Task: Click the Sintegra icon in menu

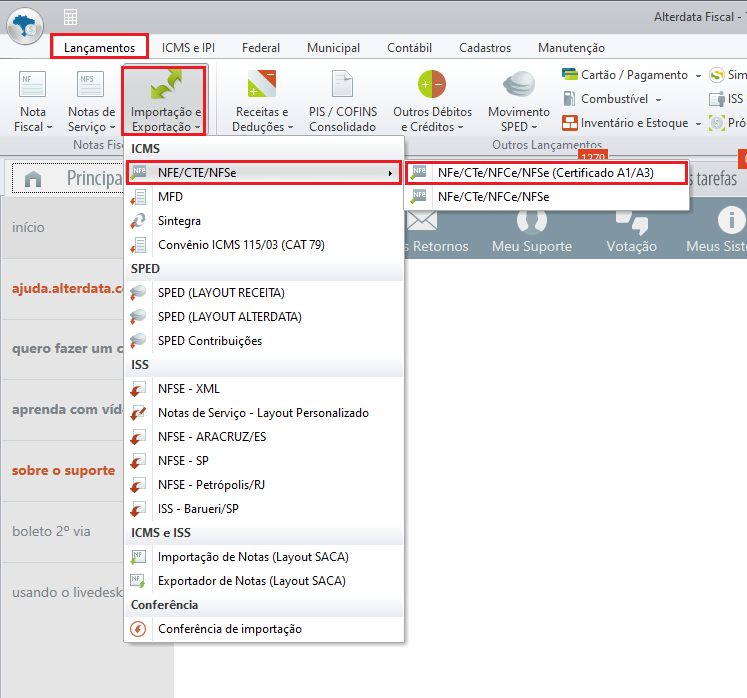Action: tap(138, 221)
